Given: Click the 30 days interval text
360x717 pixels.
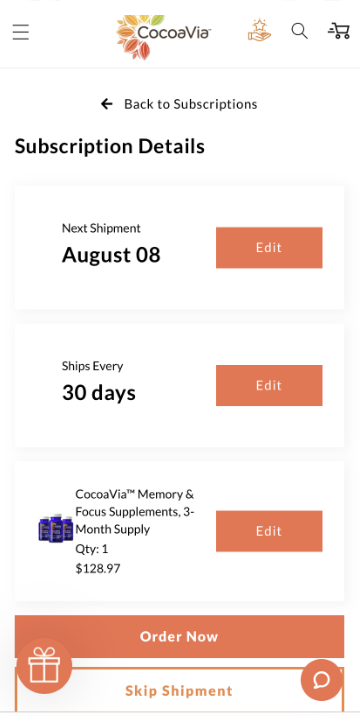Looking at the screenshot, I should 99,393.
